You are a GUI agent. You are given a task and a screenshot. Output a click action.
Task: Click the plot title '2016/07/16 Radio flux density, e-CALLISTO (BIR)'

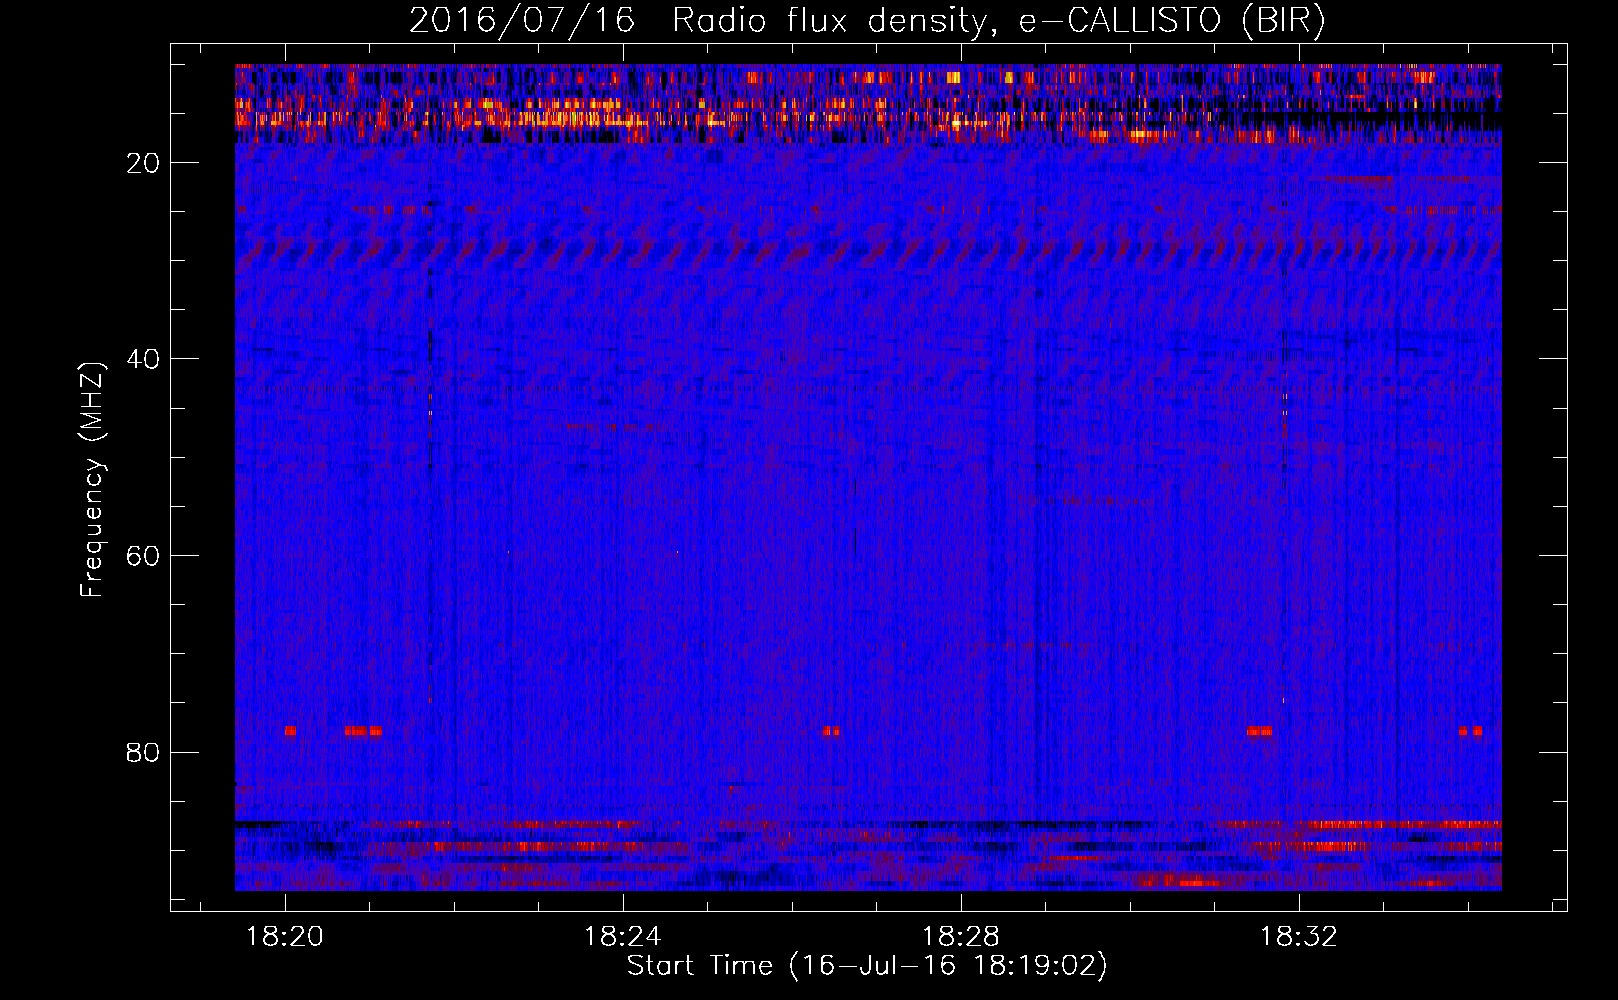(867, 21)
